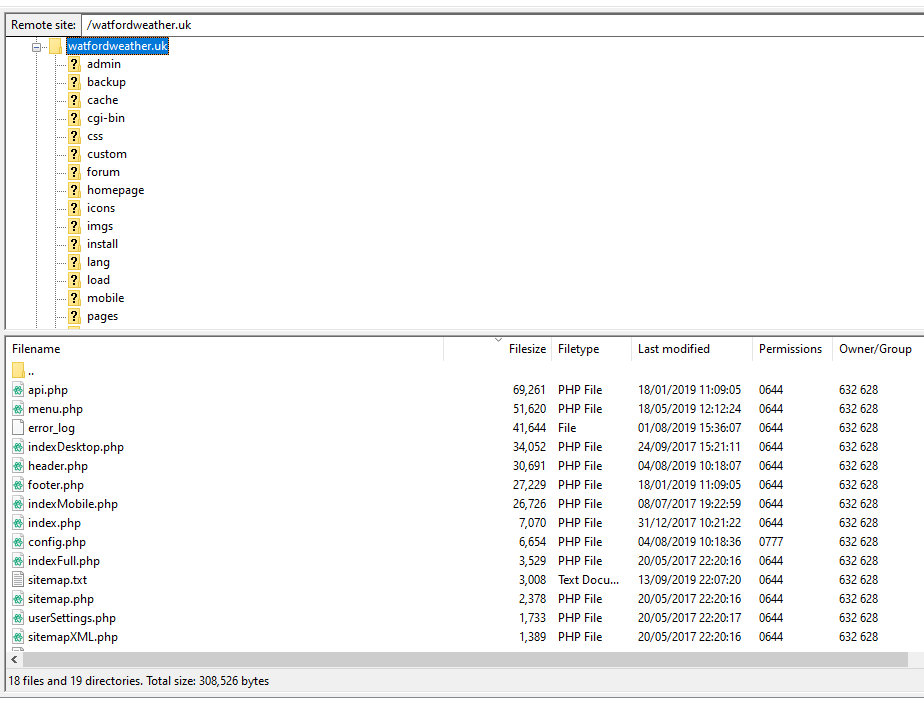Image resolution: width=924 pixels, height=704 pixels.
Task: Click the question-mark icon beside admin
Action: pos(74,64)
